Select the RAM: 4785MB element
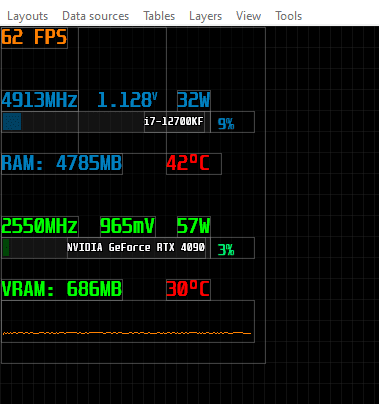This screenshot has width=379, height=404. (x=62, y=164)
